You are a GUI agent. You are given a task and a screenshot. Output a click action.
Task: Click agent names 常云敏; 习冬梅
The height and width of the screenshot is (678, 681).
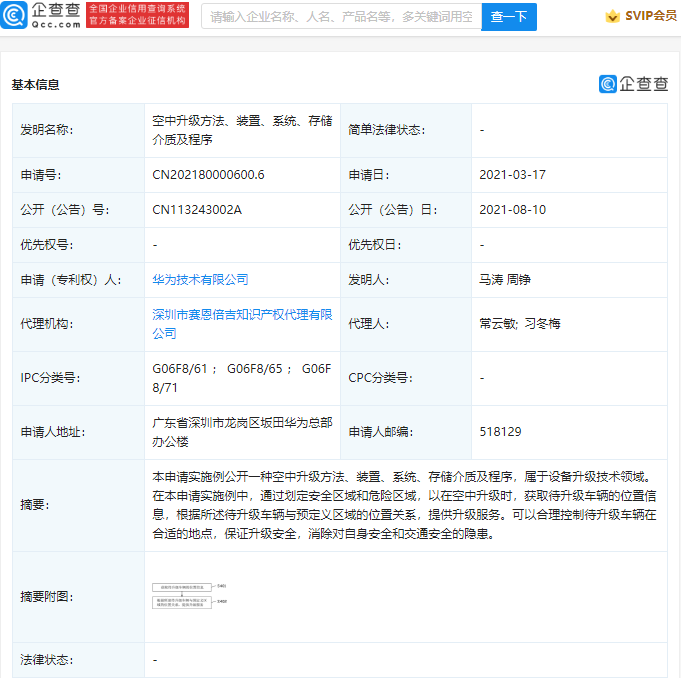pos(519,324)
